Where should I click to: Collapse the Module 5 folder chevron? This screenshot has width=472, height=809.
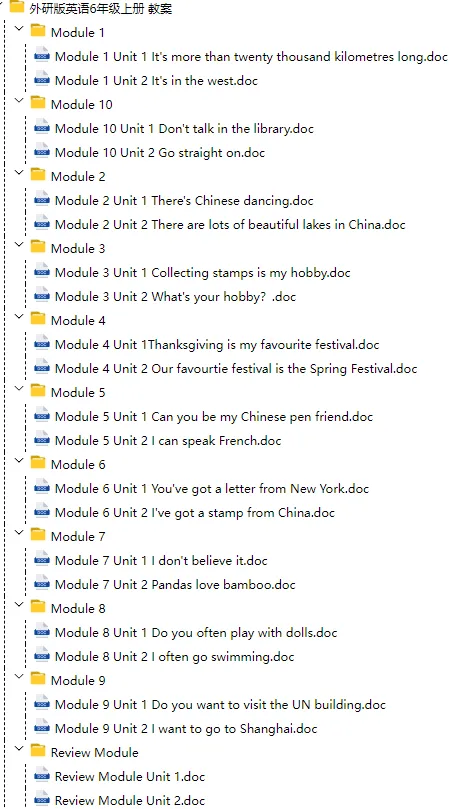20,390
